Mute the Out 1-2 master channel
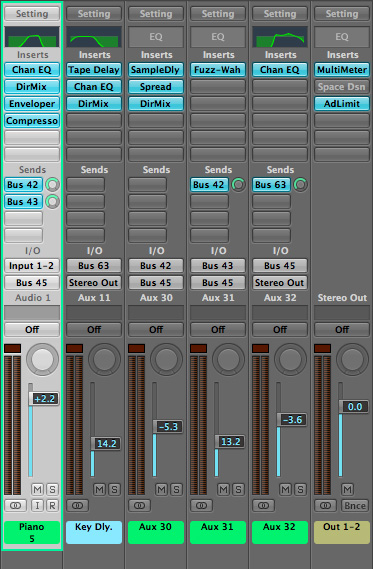This screenshot has height=569, width=373. [347, 490]
